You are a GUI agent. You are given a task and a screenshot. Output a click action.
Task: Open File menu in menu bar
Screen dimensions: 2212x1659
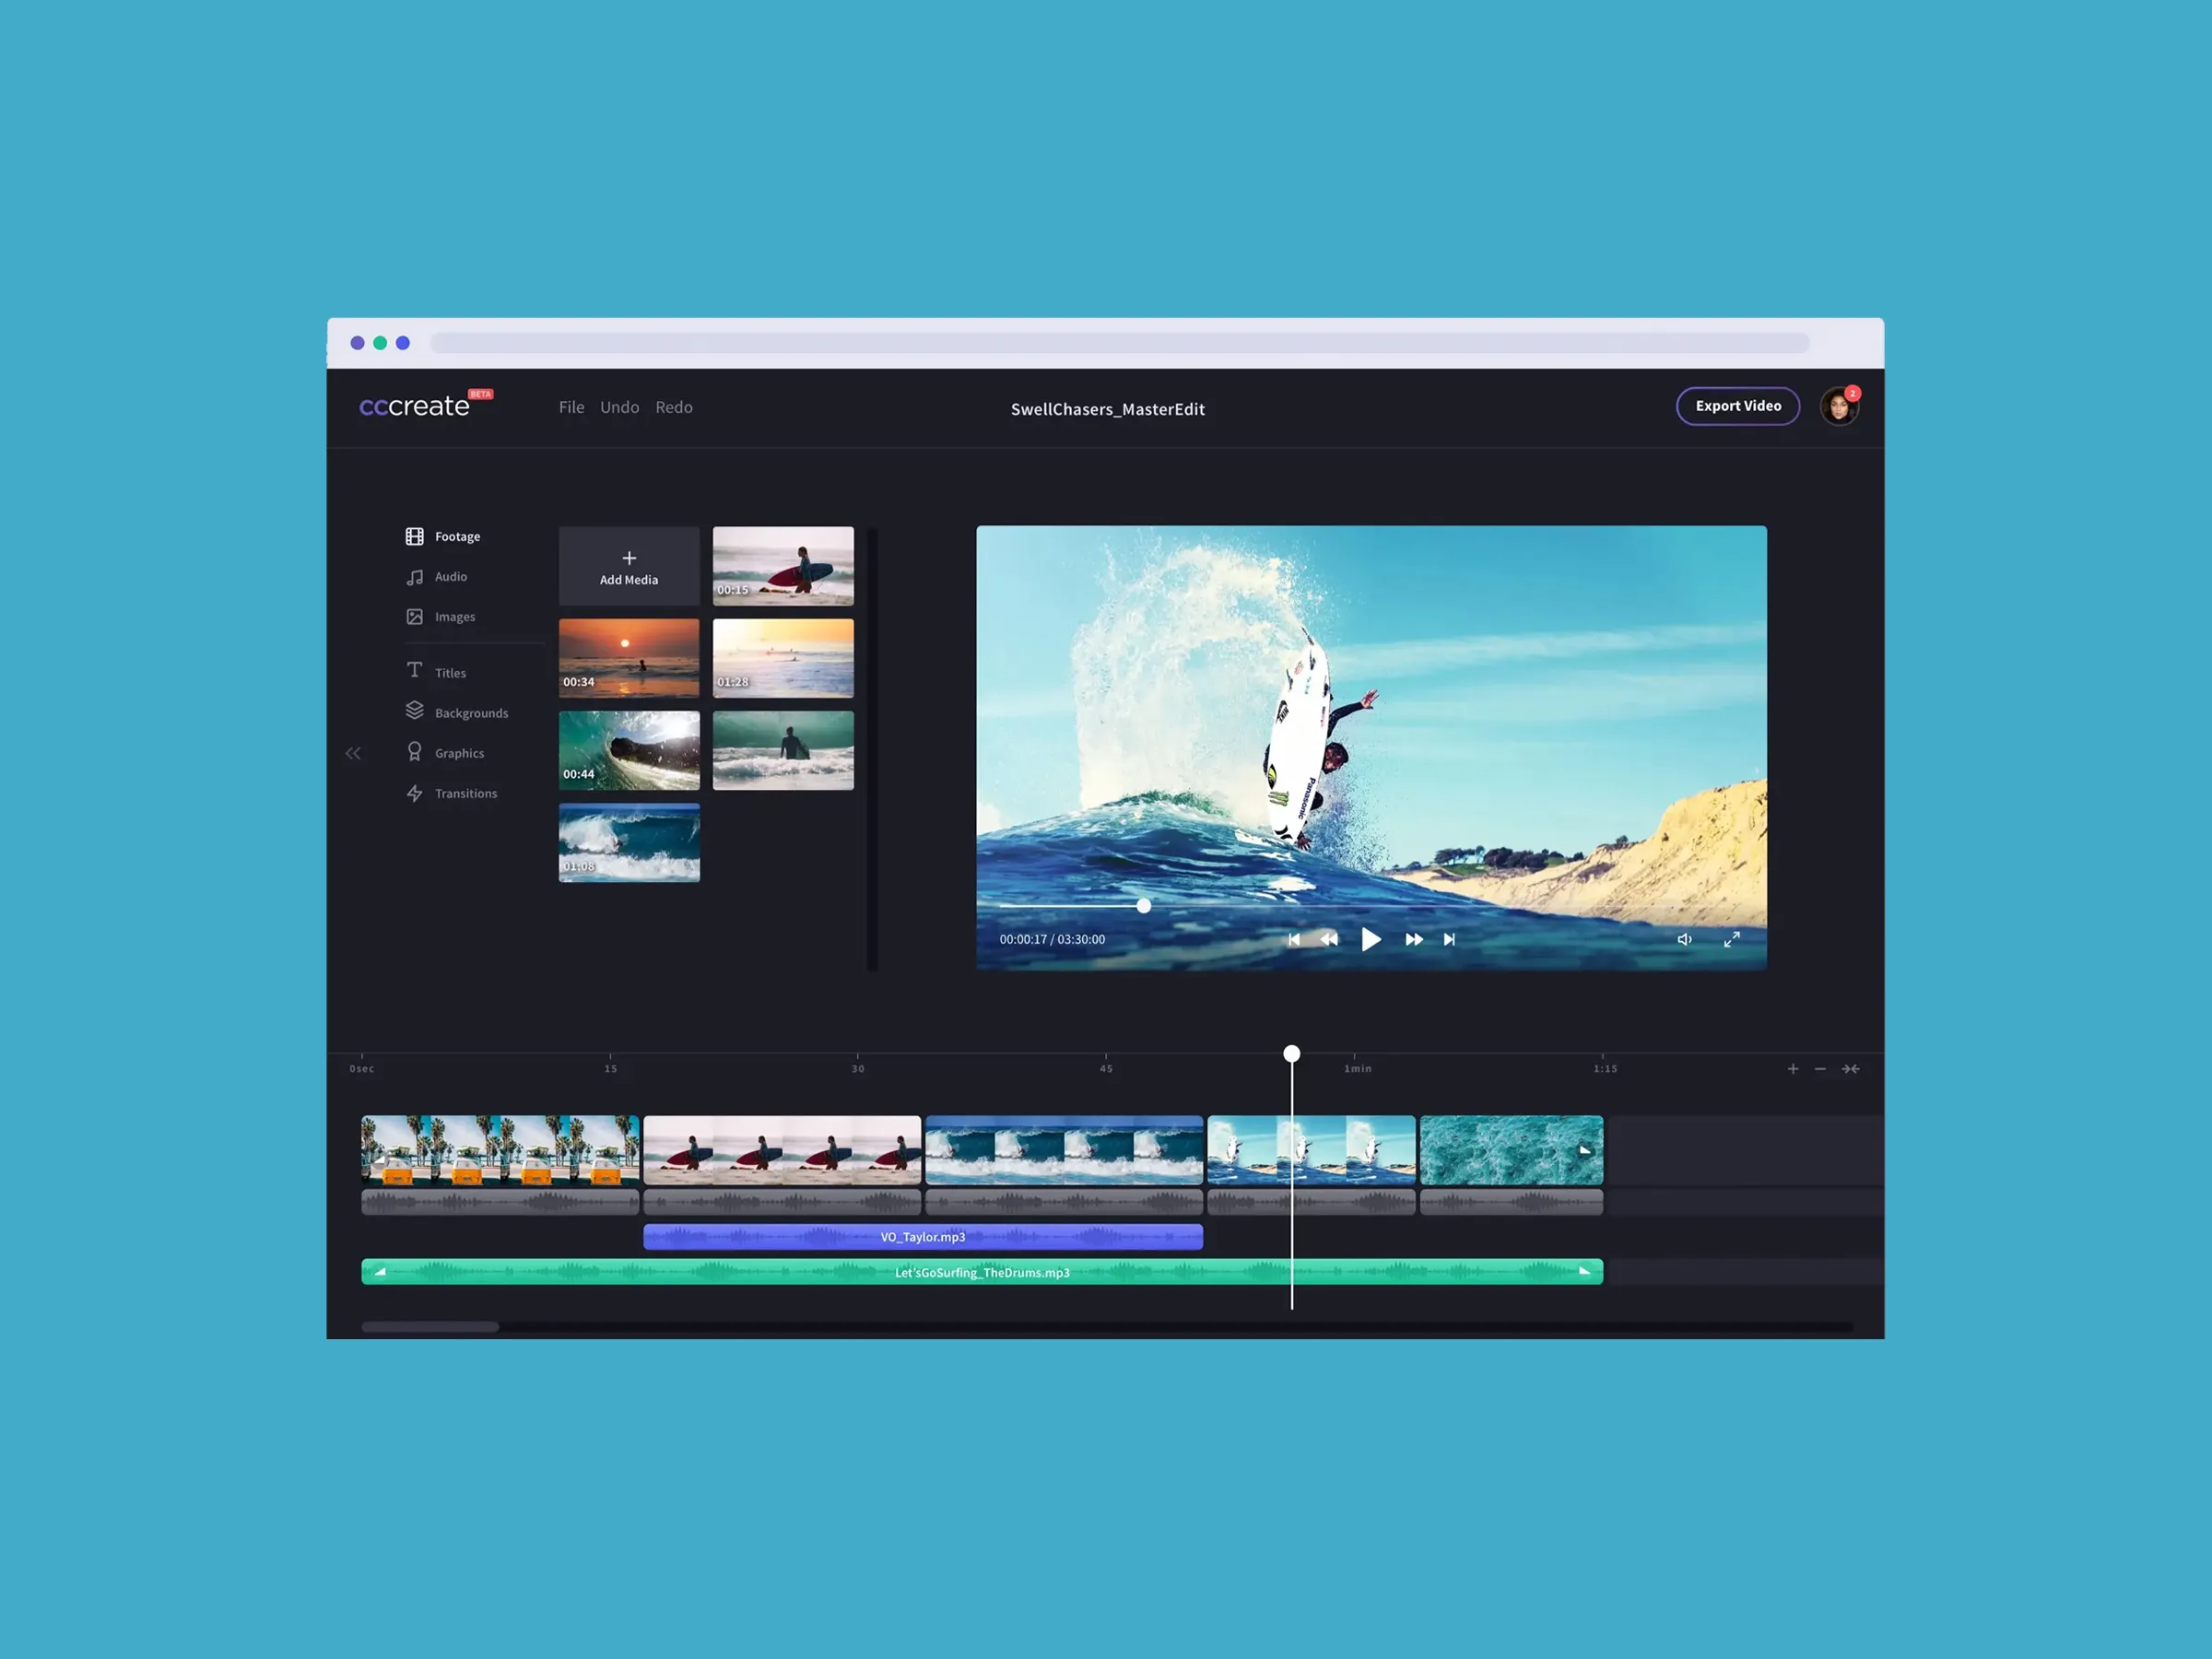click(570, 406)
